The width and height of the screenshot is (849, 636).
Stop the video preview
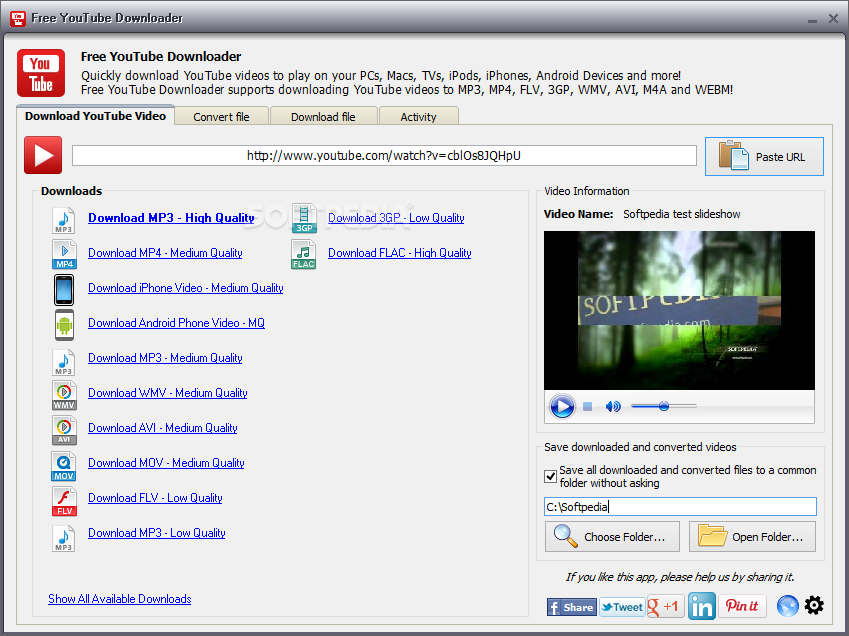[x=587, y=406]
